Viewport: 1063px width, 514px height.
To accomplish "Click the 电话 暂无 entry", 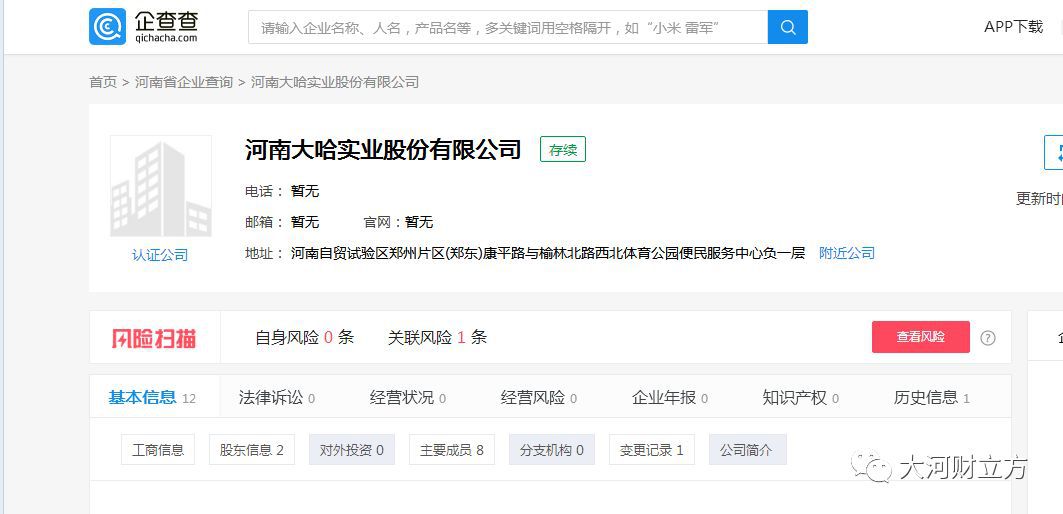I will point(282,192).
